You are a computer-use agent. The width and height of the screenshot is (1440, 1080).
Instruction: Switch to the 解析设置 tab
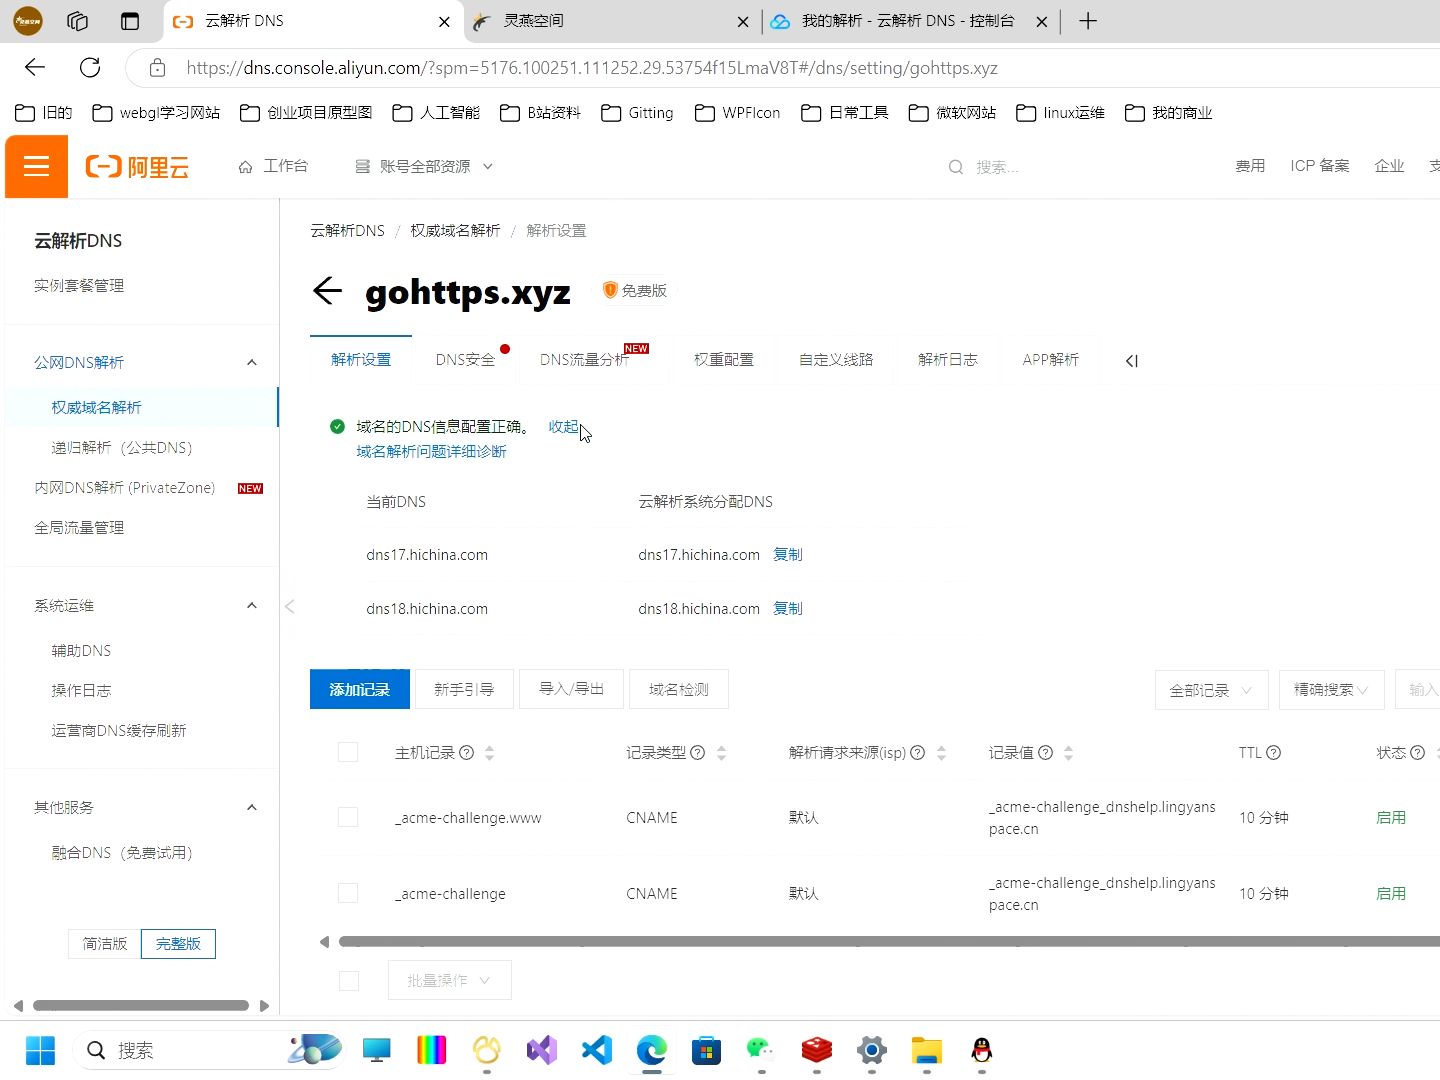click(361, 359)
